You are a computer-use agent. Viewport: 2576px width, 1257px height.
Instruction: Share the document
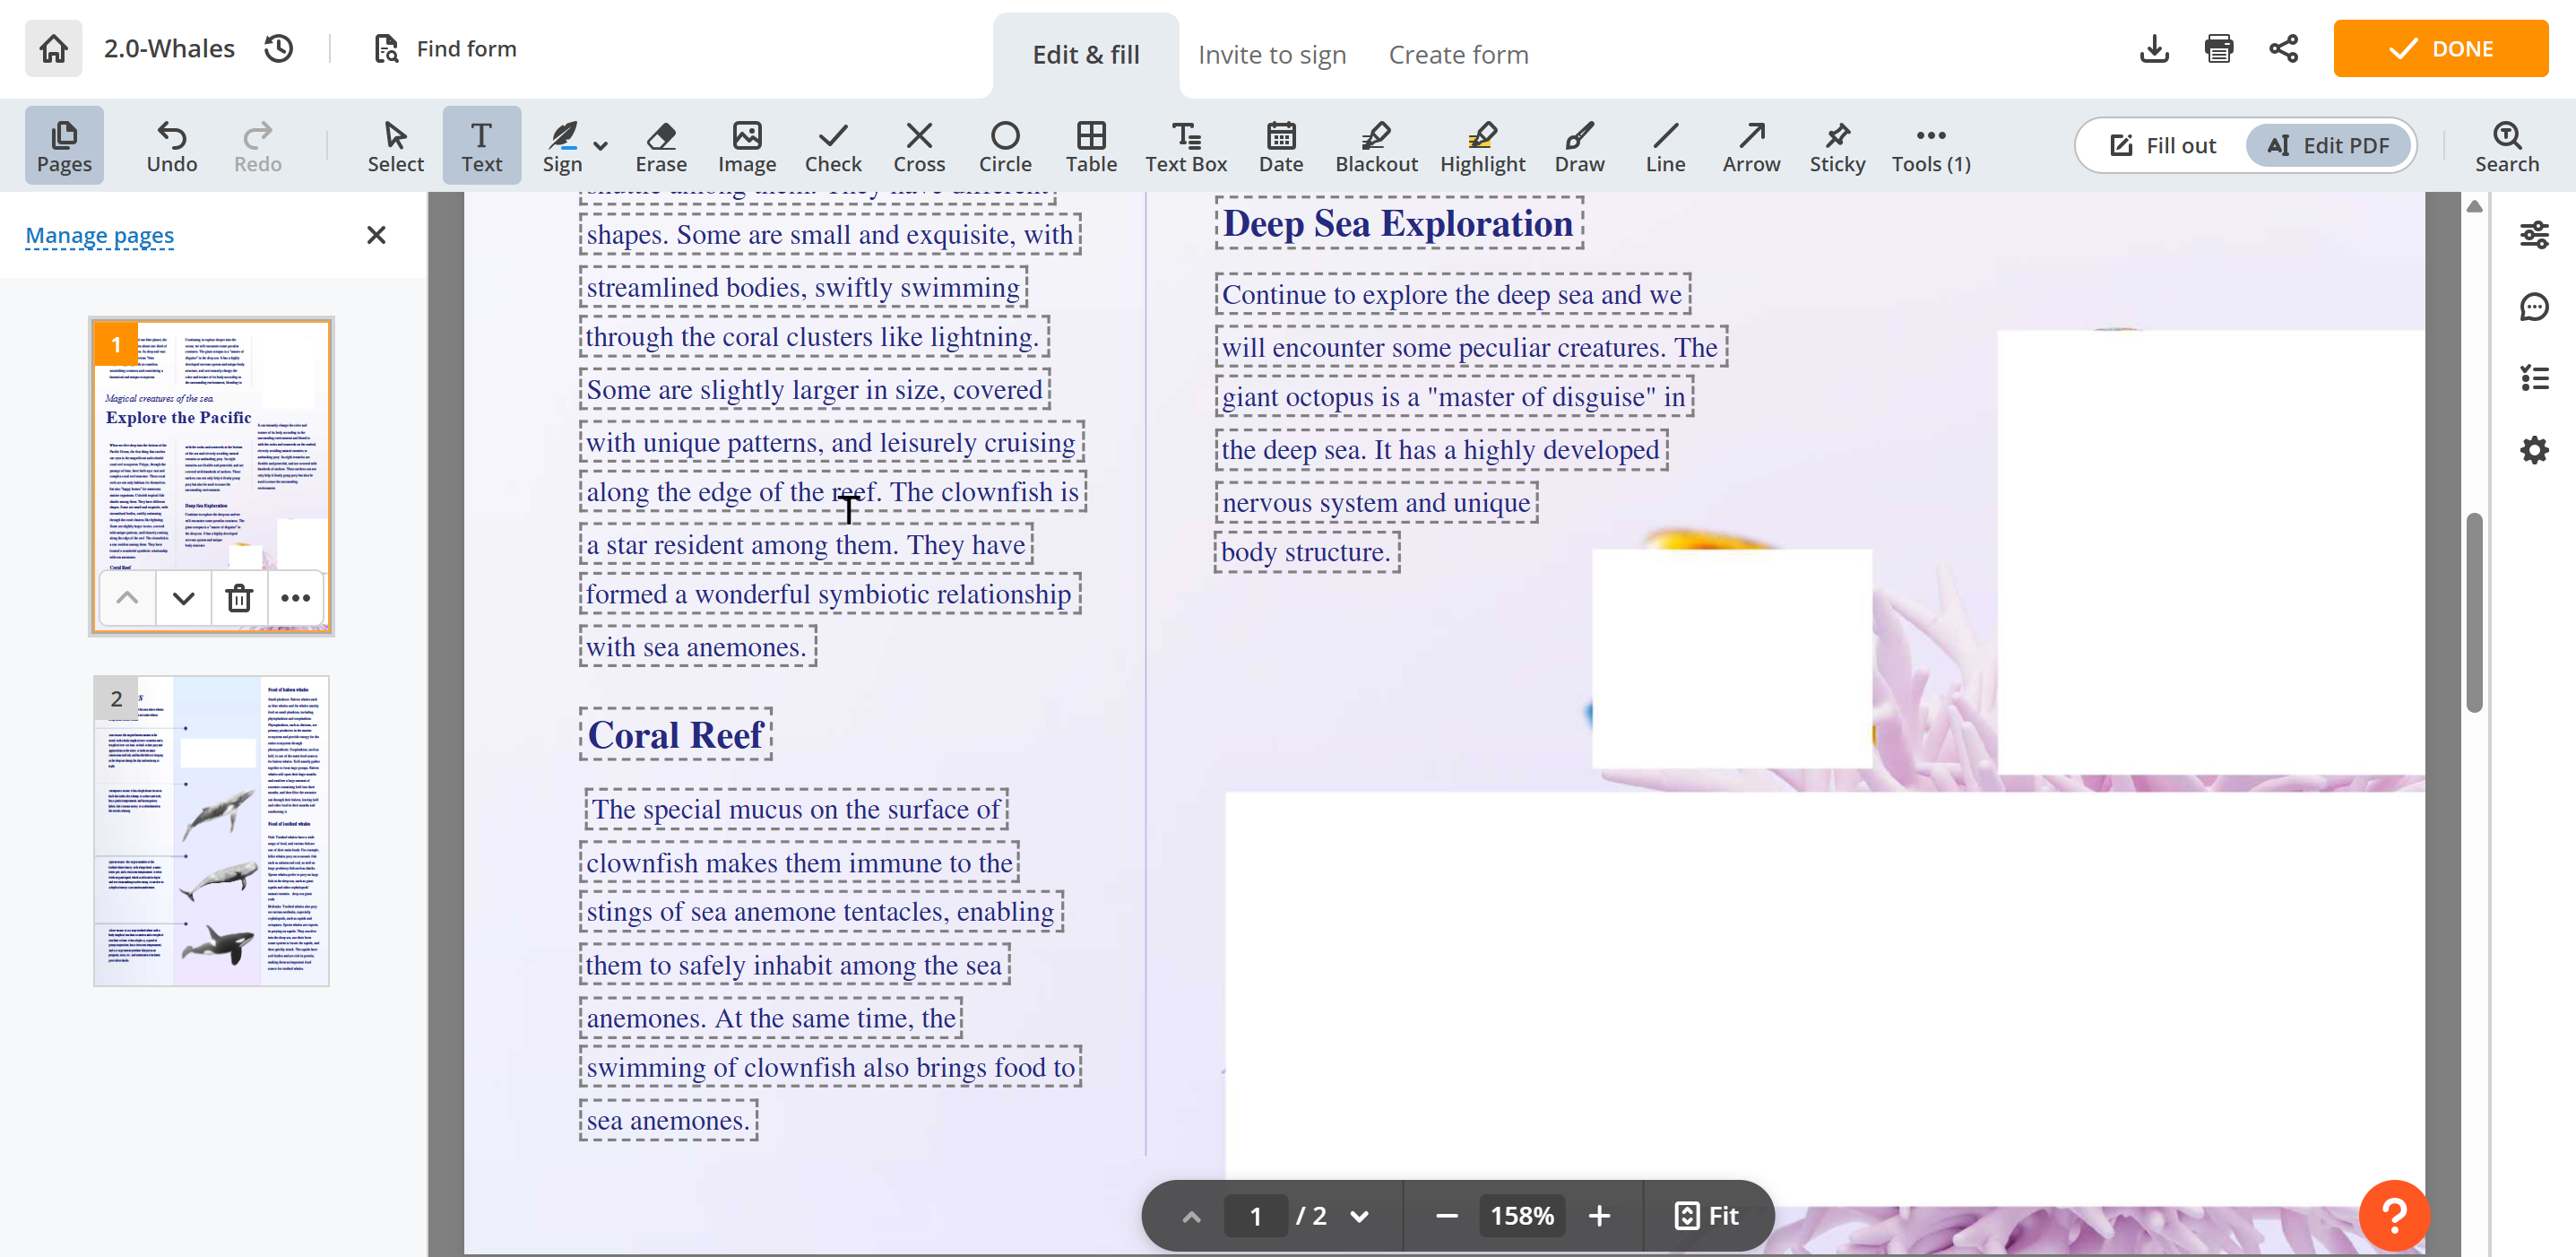[x=2283, y=48]
